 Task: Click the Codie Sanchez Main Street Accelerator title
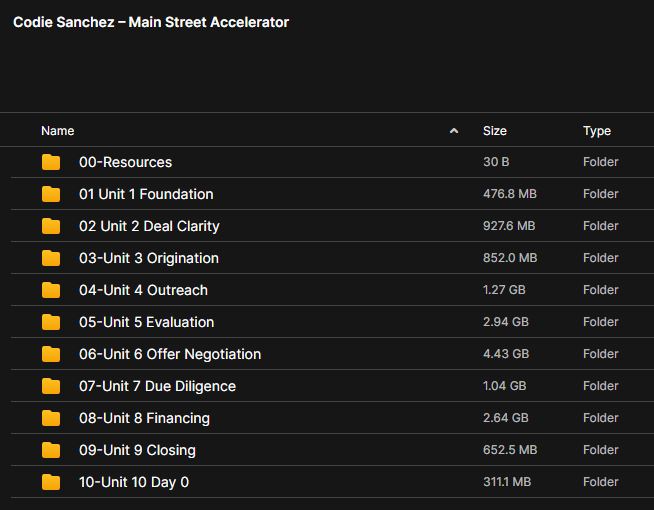151,22
